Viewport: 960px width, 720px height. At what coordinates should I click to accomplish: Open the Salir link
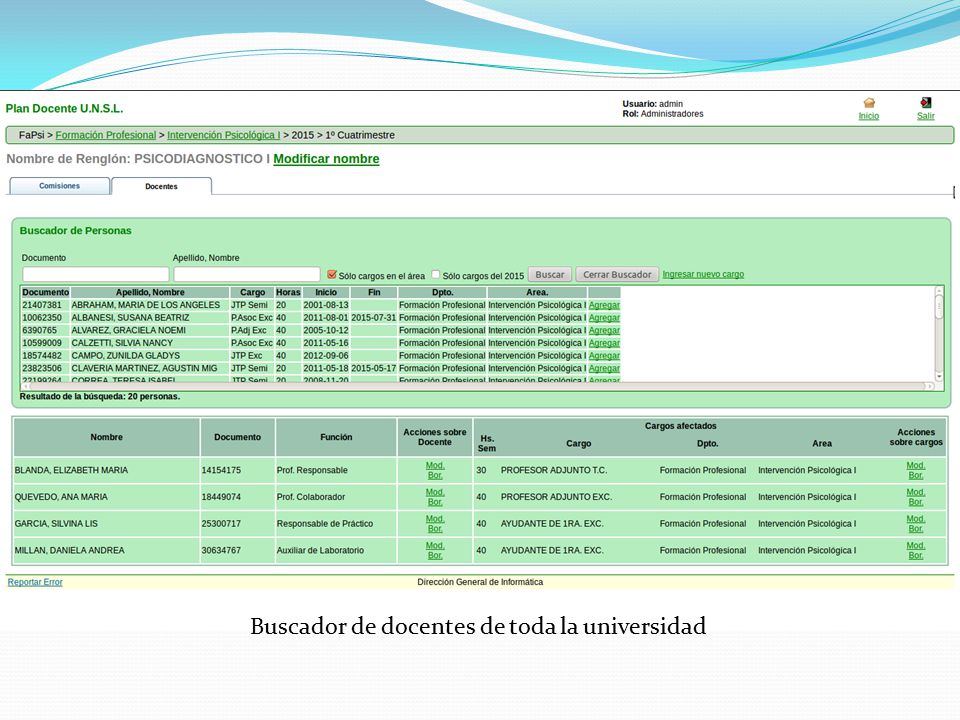point(925,116)
